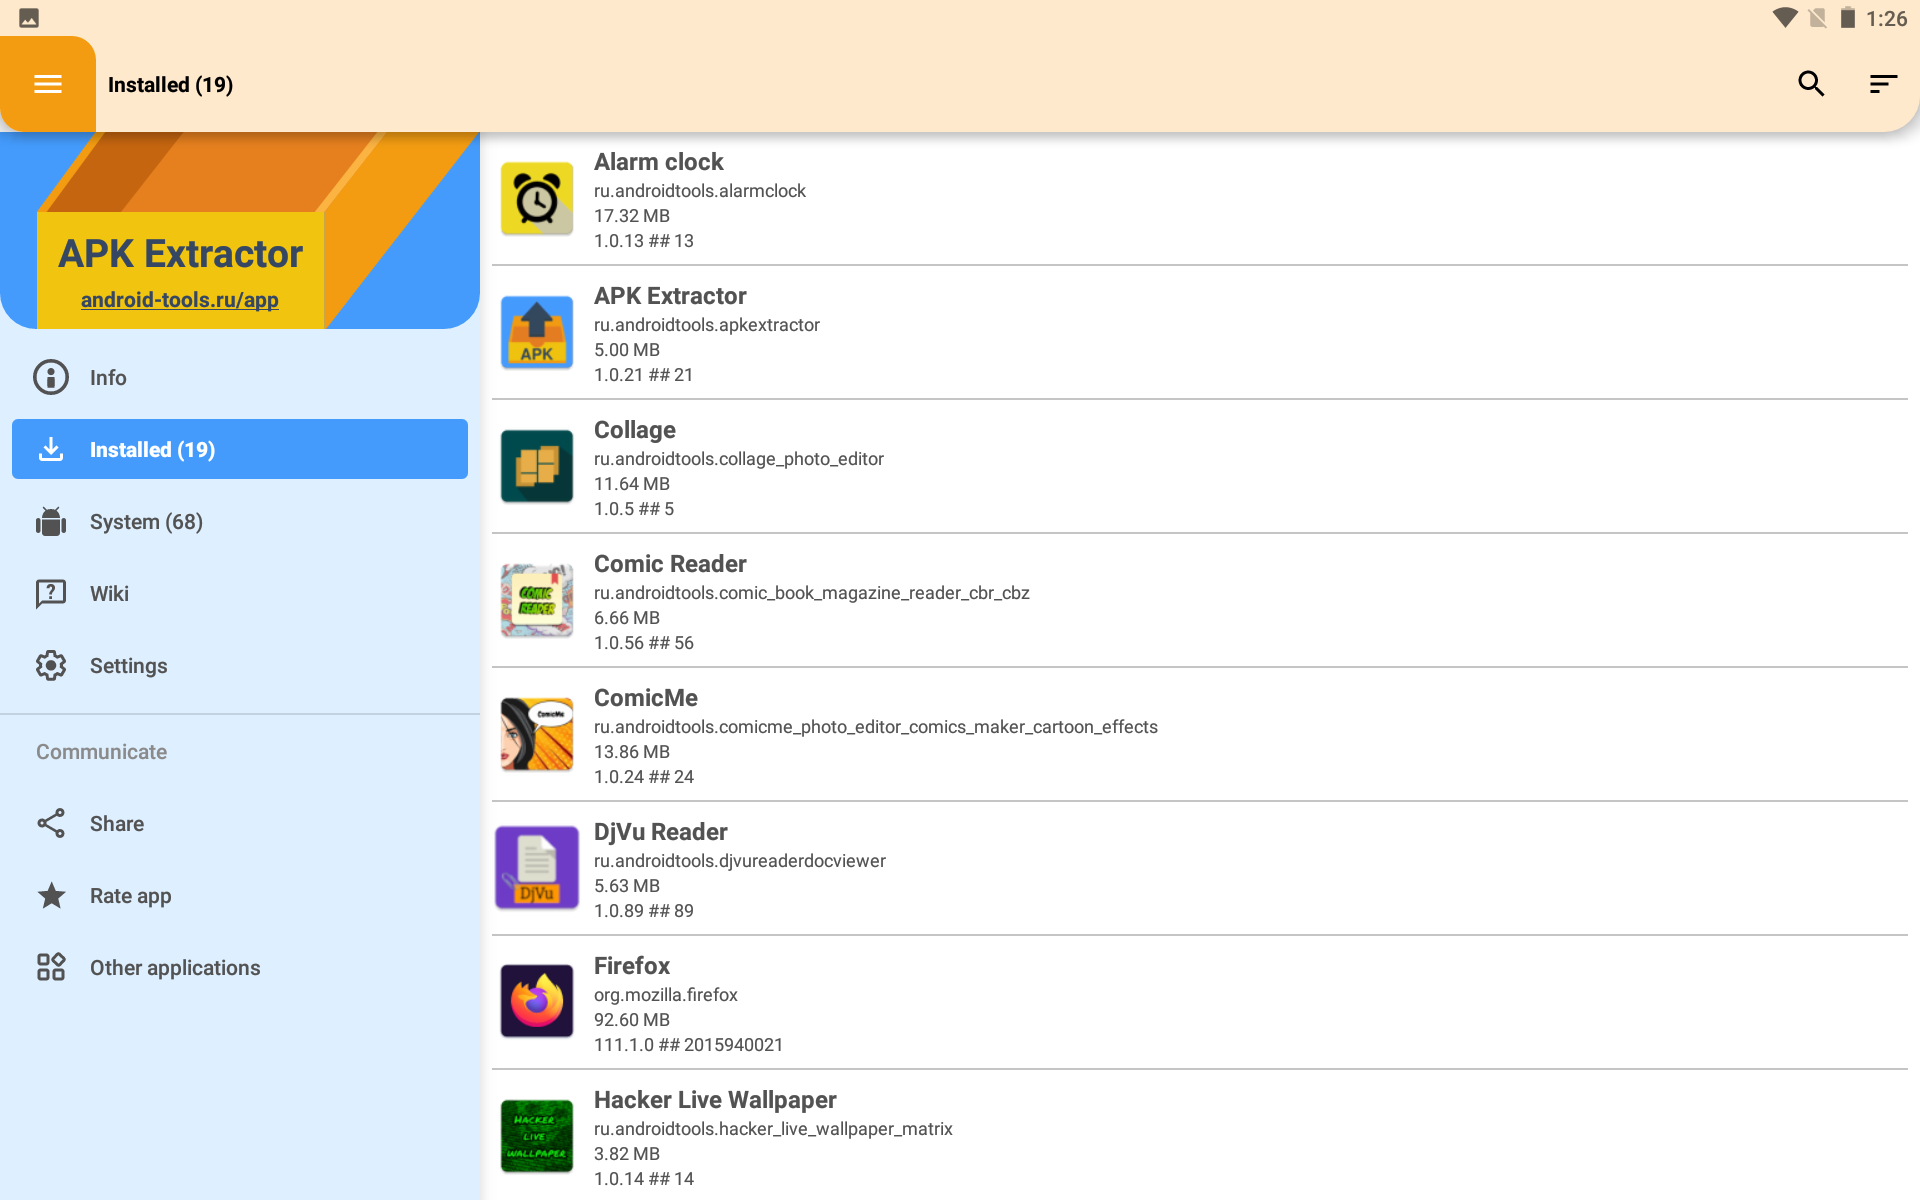Click the Rate app star icon
1920x1200 pixels.
[x=51, y=895]
